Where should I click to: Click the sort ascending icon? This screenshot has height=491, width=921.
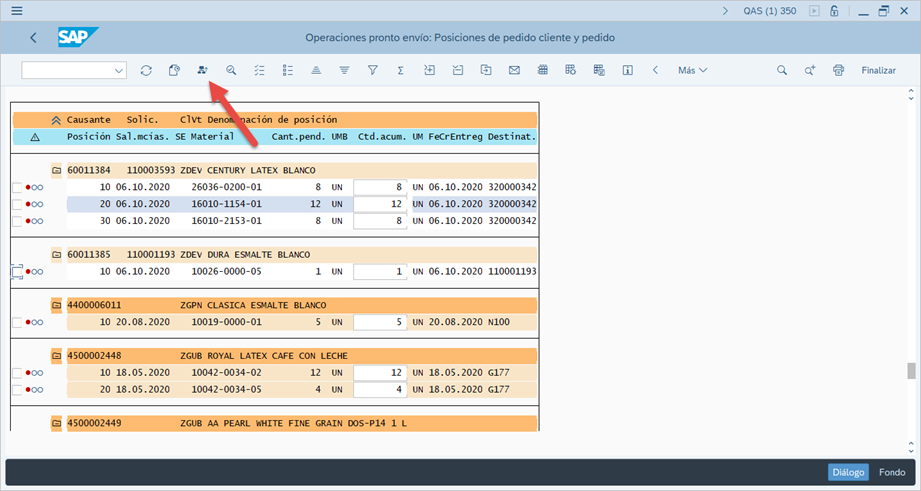(x=315, y=71)
